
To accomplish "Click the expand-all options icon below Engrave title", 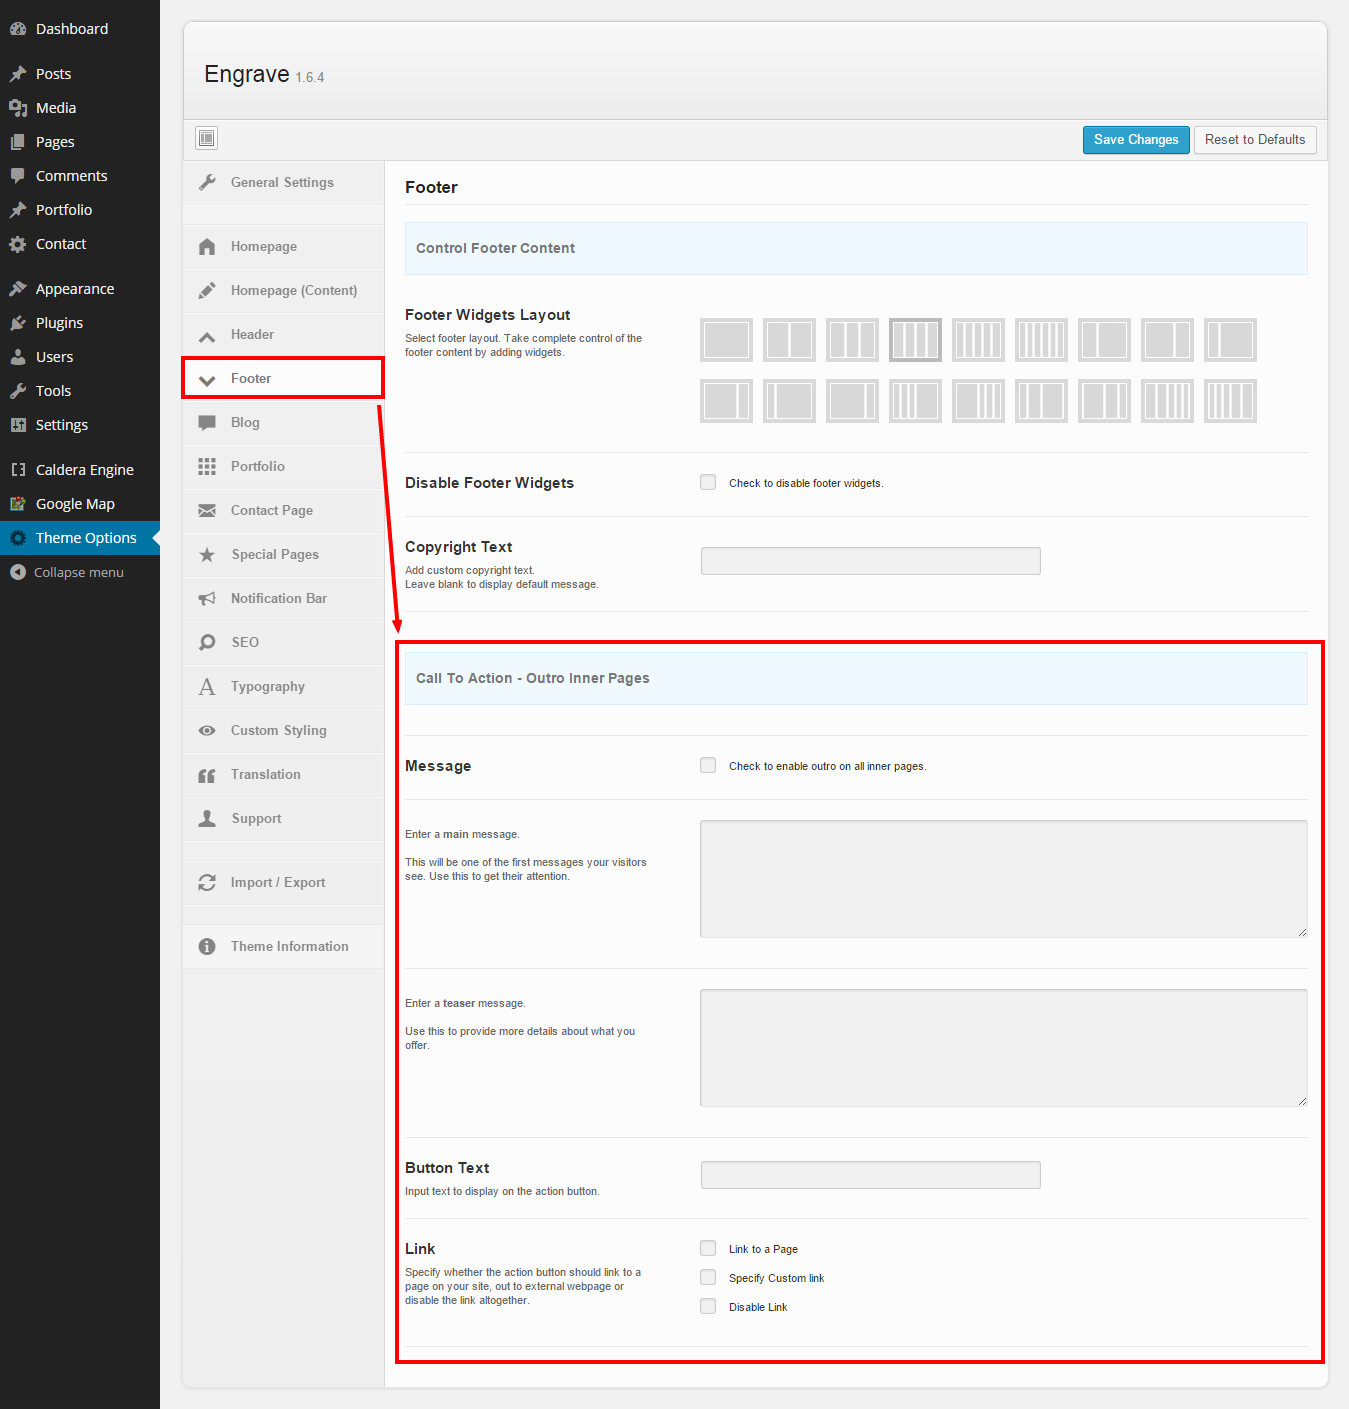I will 206,138.
